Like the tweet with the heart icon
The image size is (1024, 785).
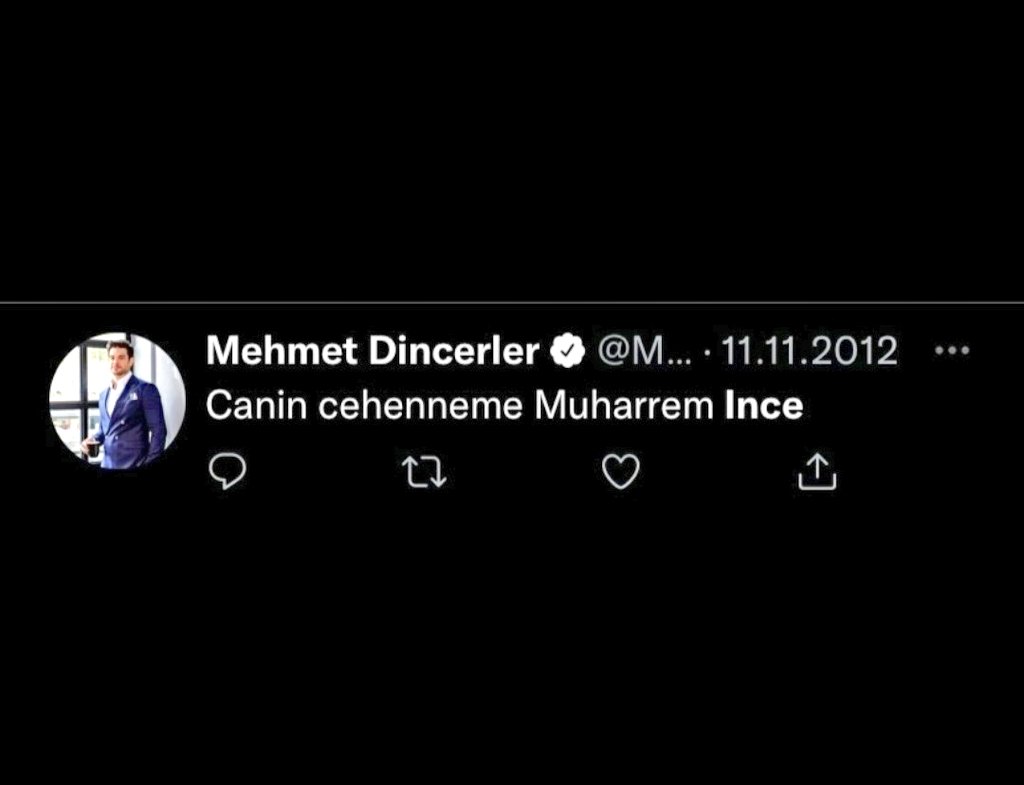620,472
